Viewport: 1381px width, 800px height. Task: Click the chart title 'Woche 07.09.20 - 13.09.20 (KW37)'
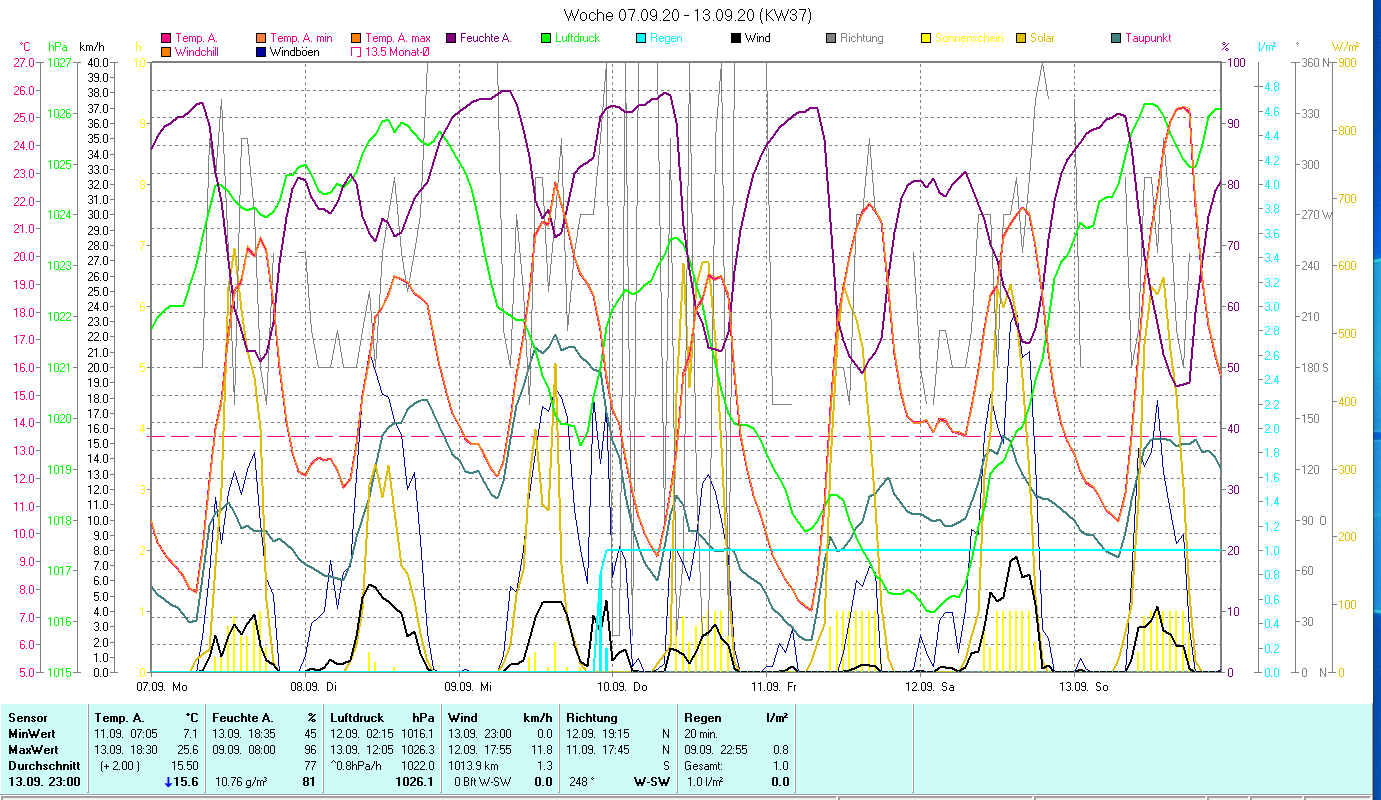coord(687,15)
